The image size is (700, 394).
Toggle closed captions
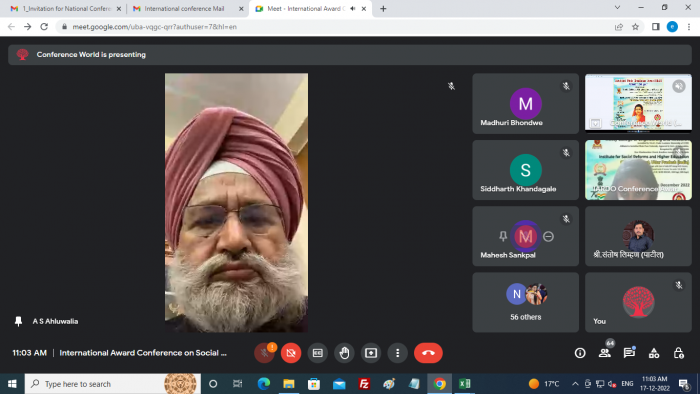317,353
